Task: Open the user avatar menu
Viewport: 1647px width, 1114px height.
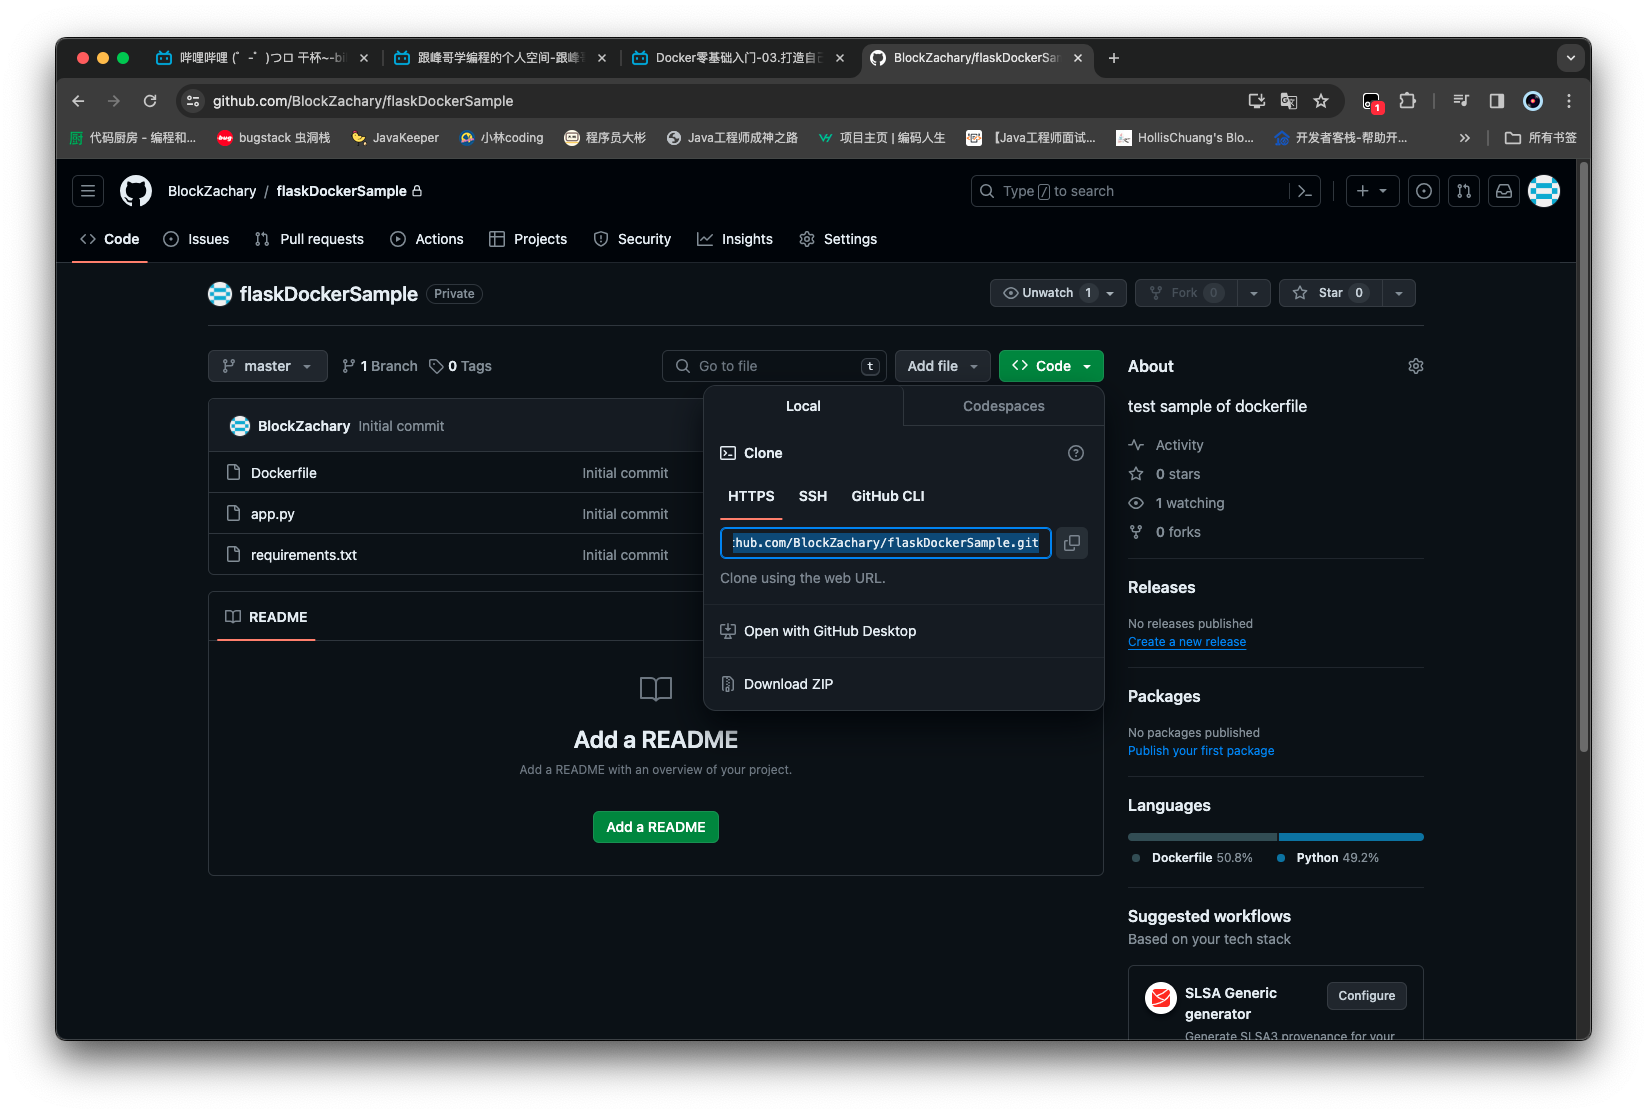Action: point(1544,191)
